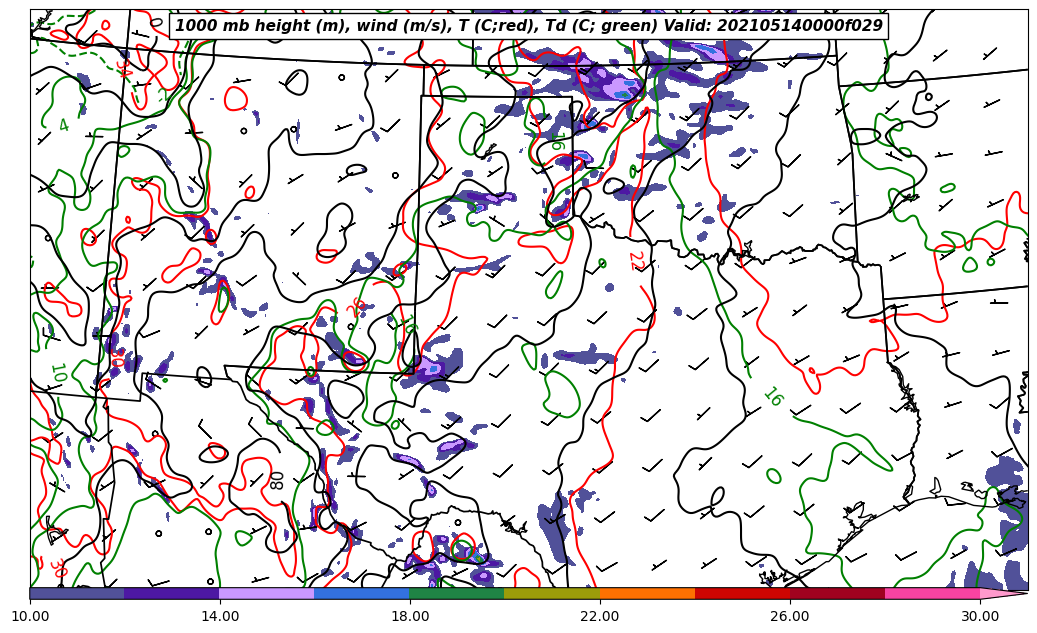Click the 18.00 colorbar tick label

point(410,616)
